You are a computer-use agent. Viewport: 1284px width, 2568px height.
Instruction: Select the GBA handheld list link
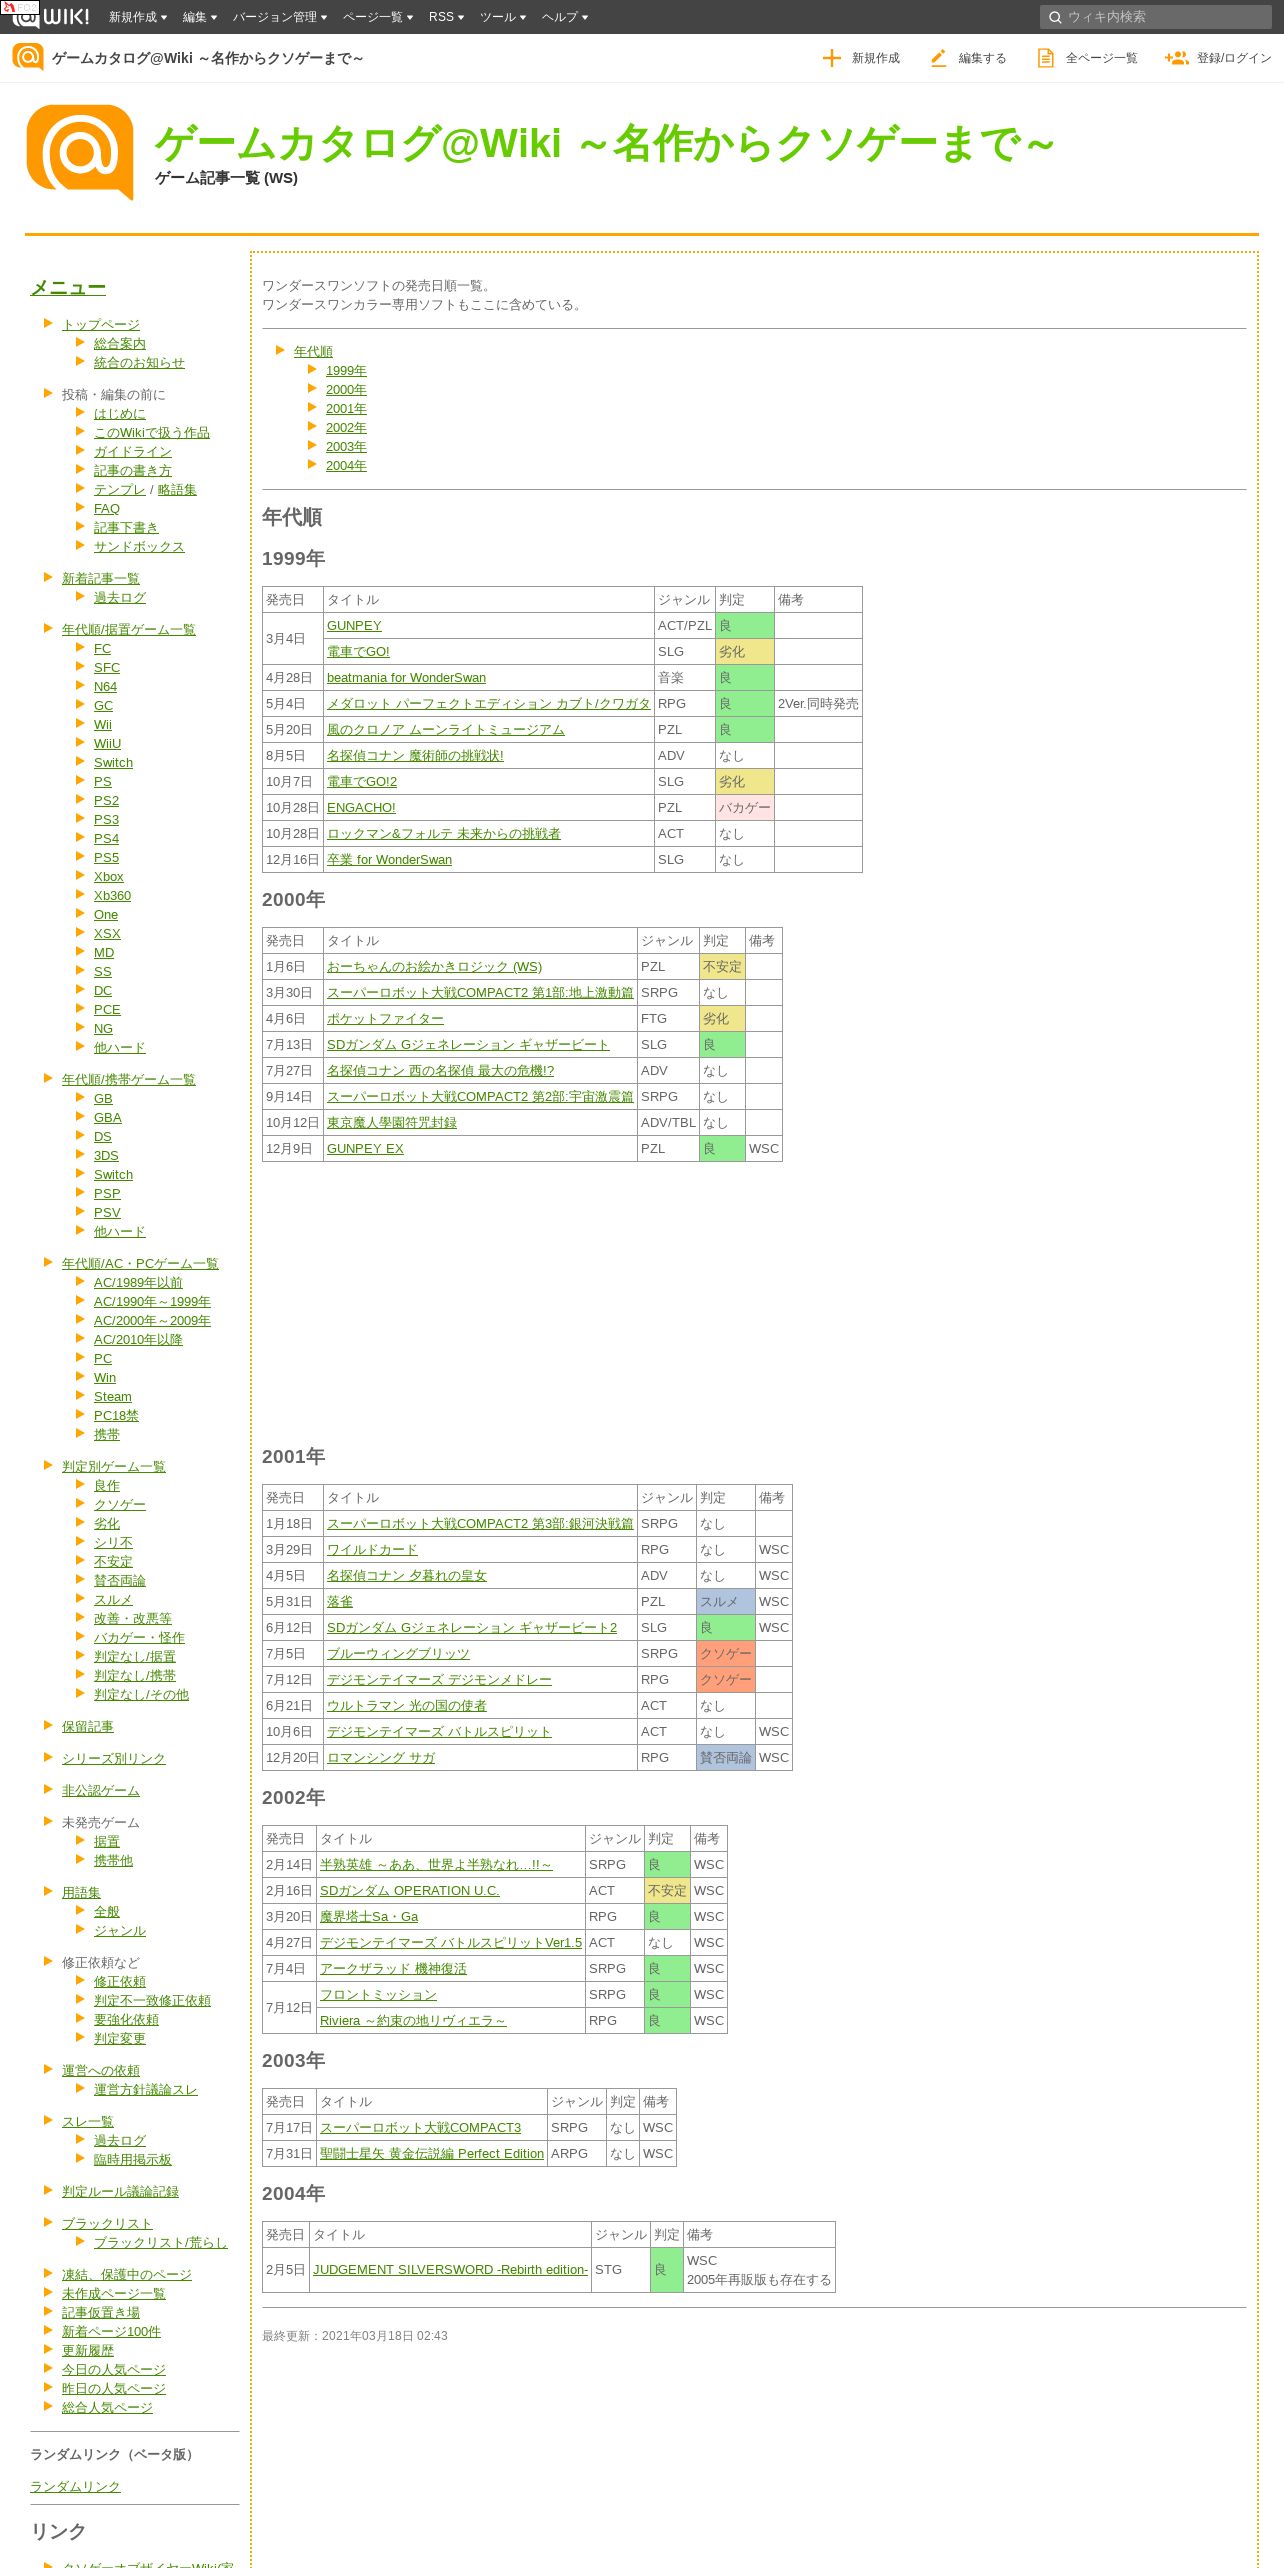pyautogui.click(x=108, y=1118)
